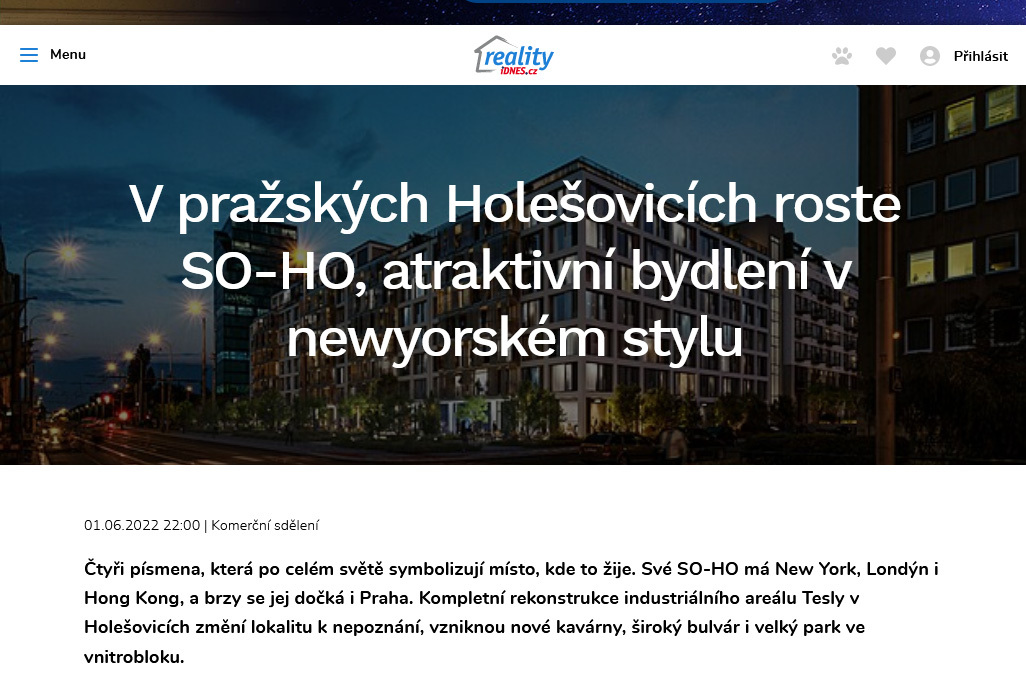Click the Přihlásit login link
This screenshot has width=1026, height=677.
981,56
